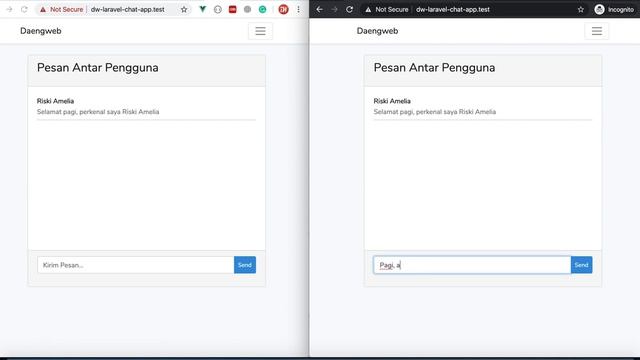
Task: Bookmark page with star in incognito window
Action: click(x=581, y=9)
